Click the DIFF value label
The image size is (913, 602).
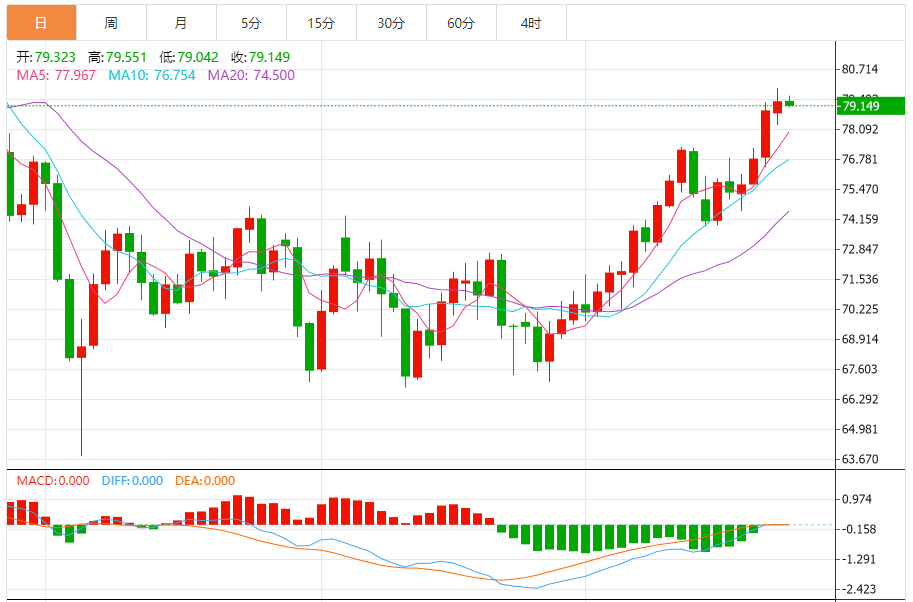[x=132, y=481]
